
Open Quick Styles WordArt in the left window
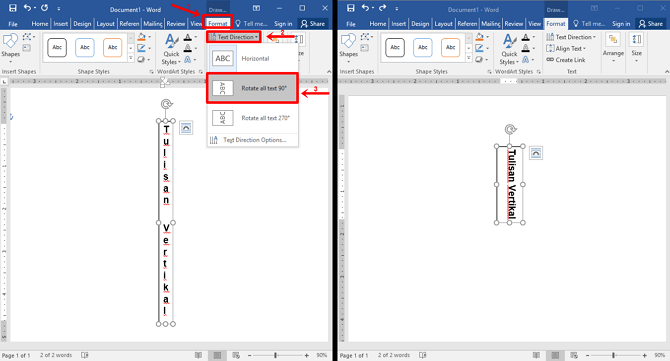point(171,49)
